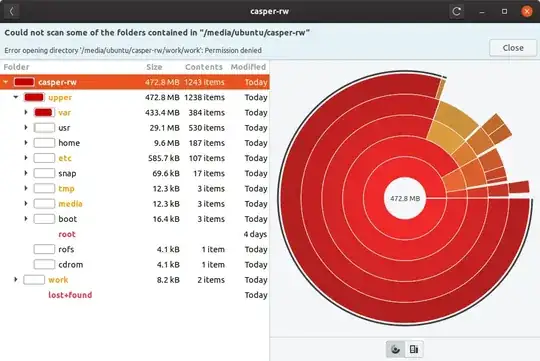Click the 1238 items contents cell
540x361 pixels.
click(x=205, y=97)
